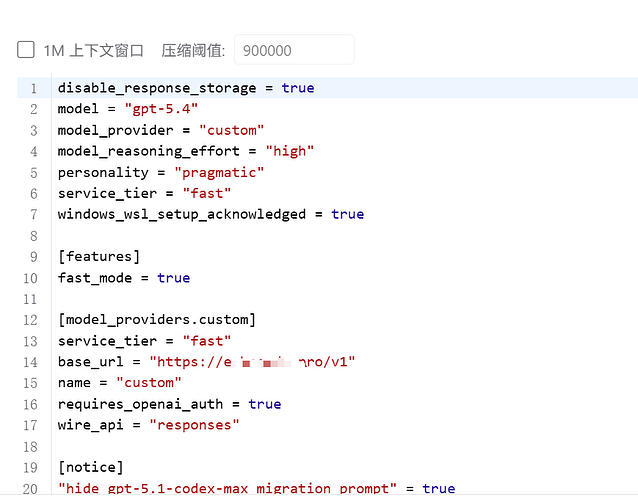Click the "gpt-5.4" model value
The width and height of the screenshot is (638, 499).
pos(161,109)
